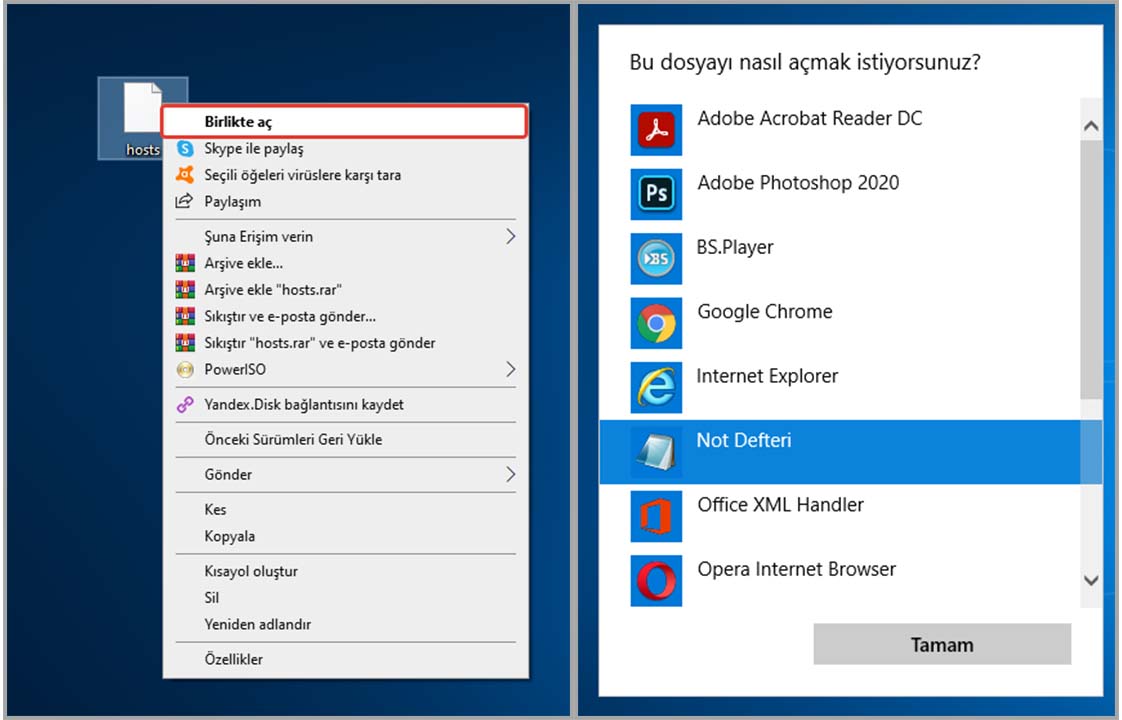
Task: Select the Adobe Acrobat Reader DC icon
Action: [656, 130]
